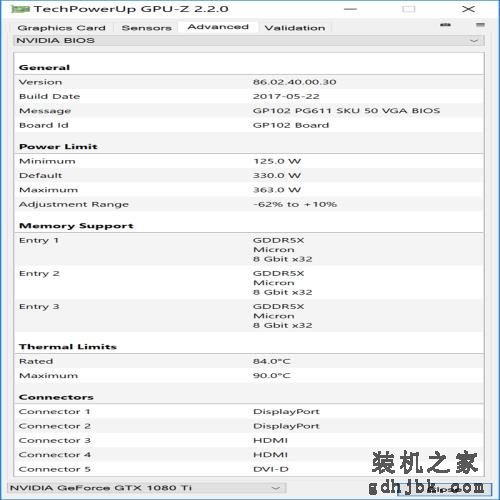
Task: Select the Maximum thermal limit 90.0°C
Action: tap(272, 375)
